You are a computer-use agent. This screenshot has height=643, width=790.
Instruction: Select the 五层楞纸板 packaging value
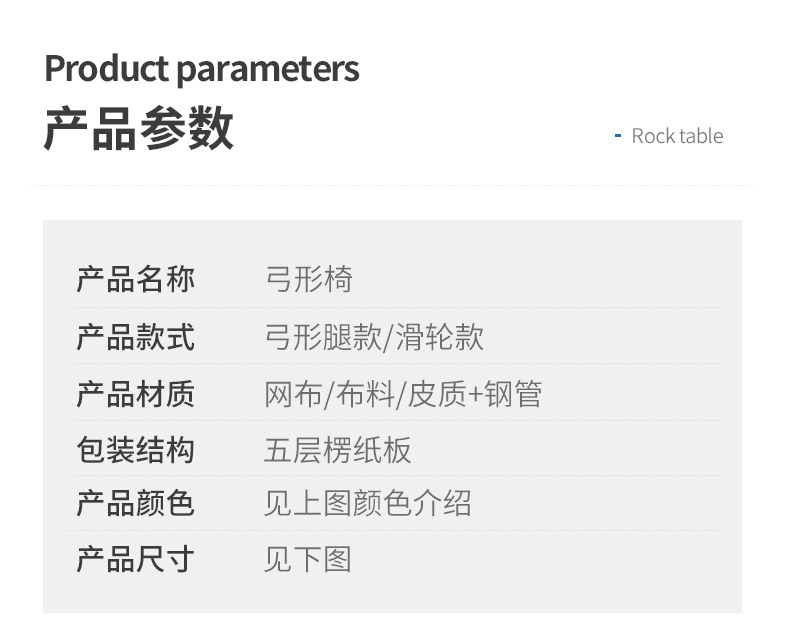tap(337, 450)
